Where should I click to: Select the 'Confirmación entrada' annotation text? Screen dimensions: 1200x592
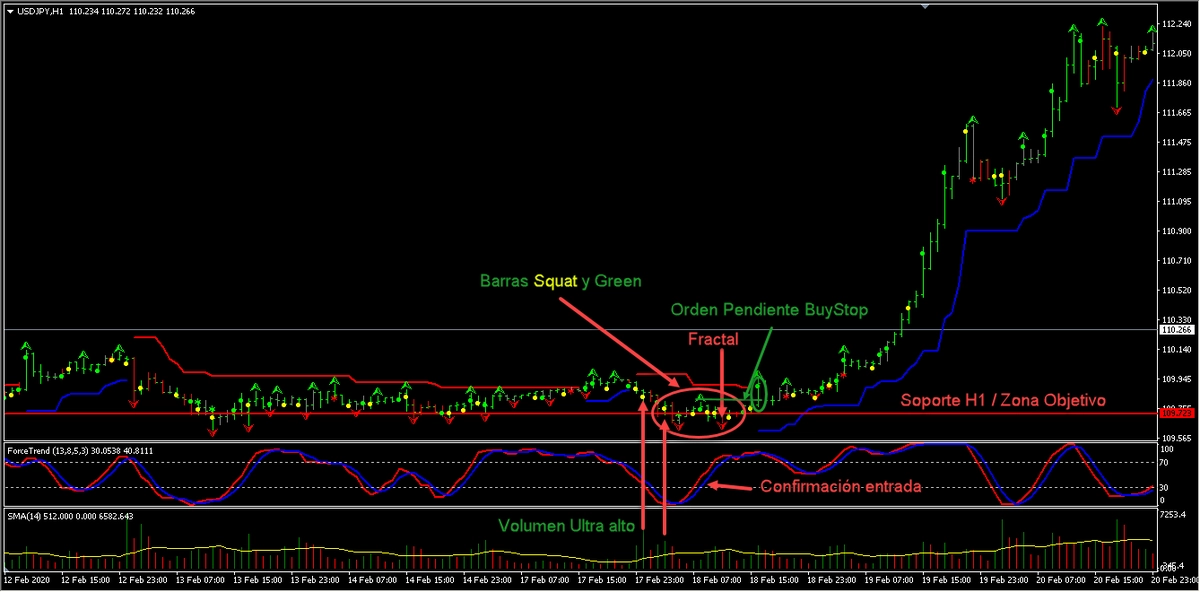point(841,487)
